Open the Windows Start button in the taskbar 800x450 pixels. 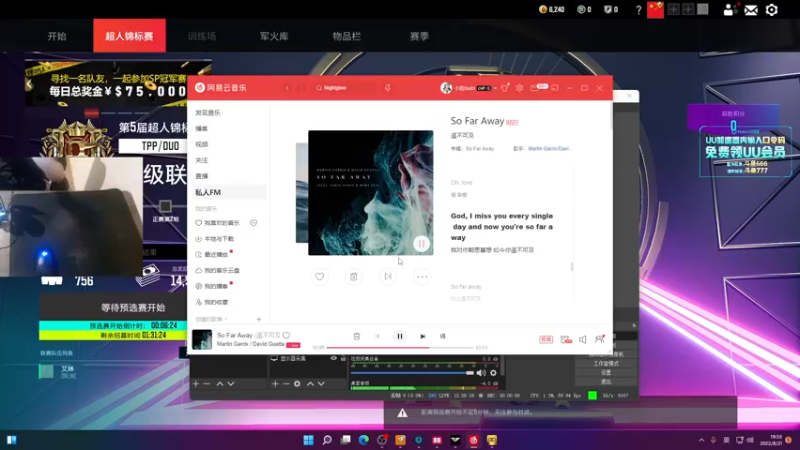click(308, 440)
